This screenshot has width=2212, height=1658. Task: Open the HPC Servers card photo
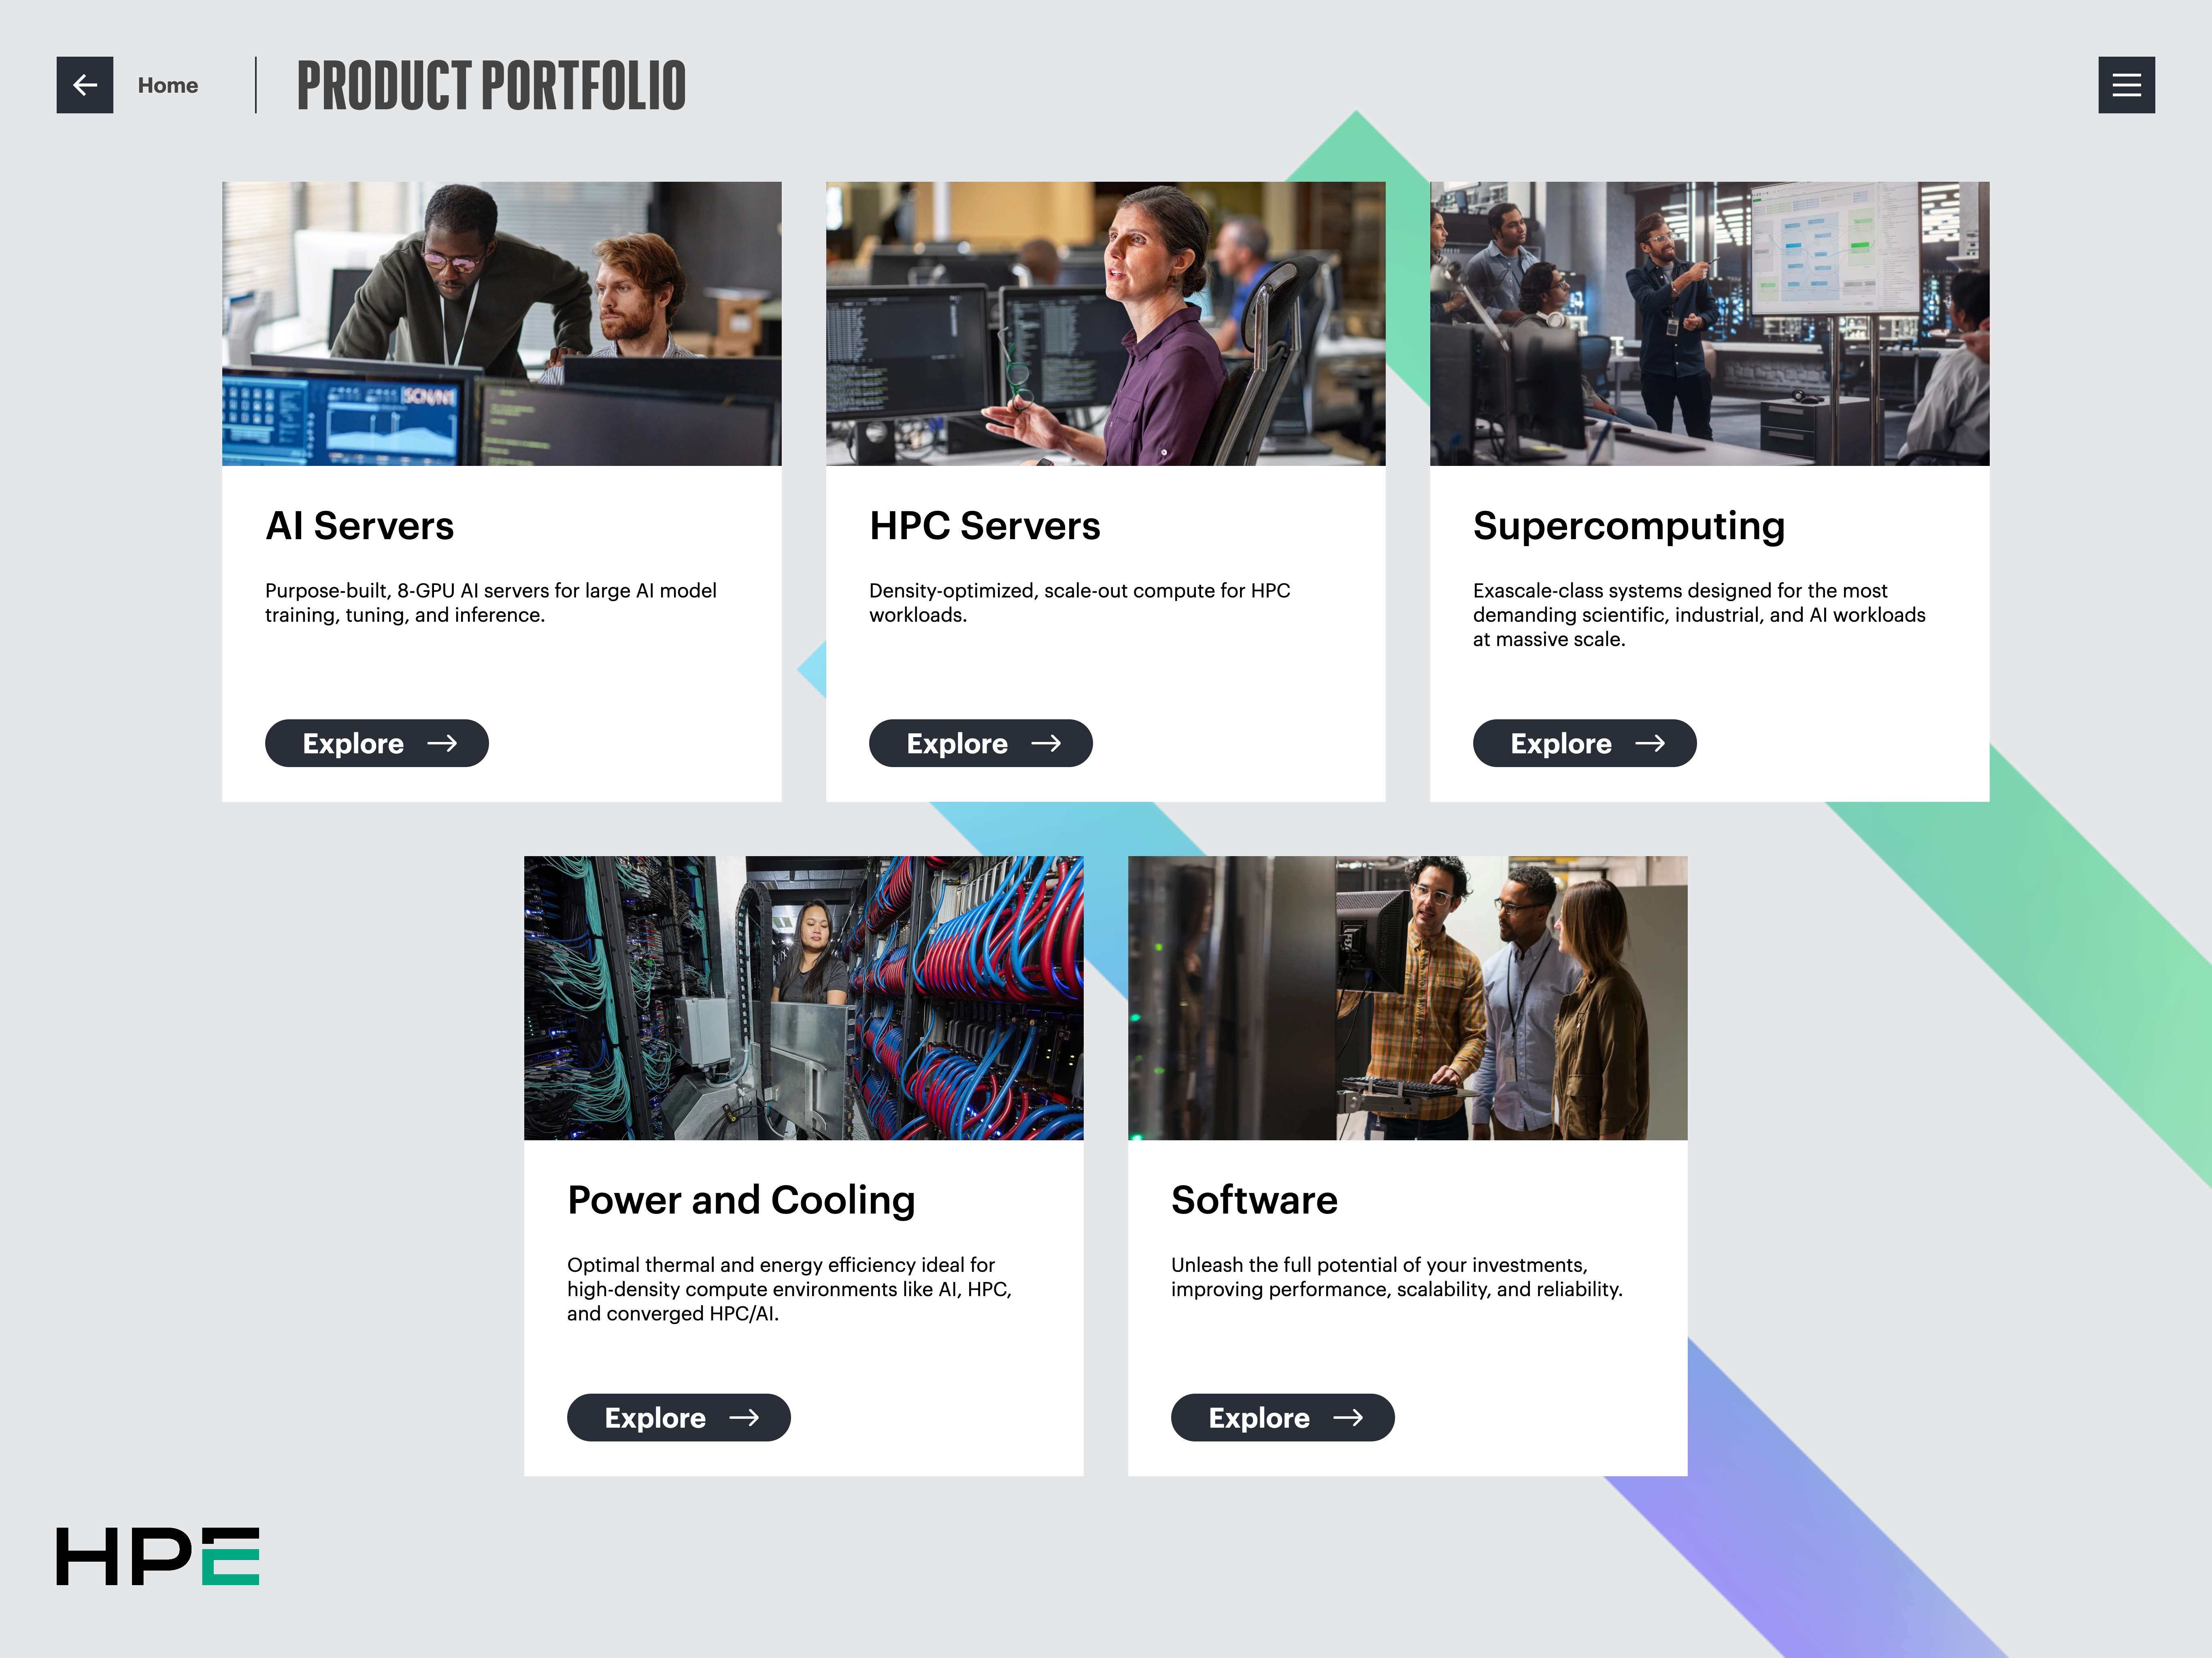tap(1106, 324)
